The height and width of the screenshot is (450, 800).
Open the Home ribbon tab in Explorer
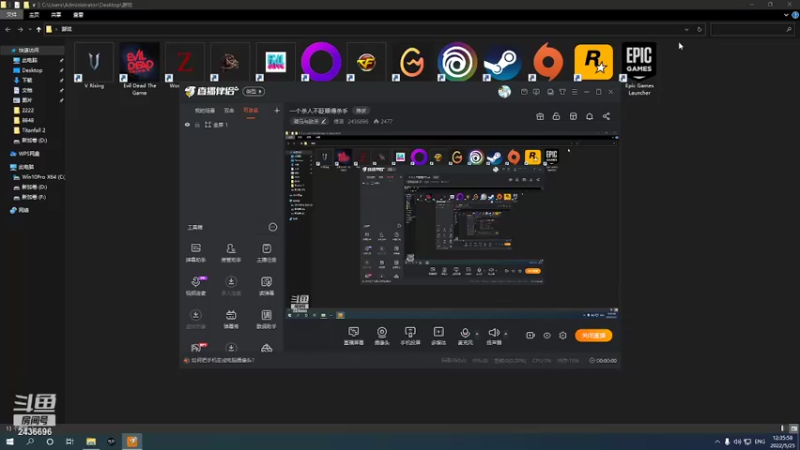[34, 15]
